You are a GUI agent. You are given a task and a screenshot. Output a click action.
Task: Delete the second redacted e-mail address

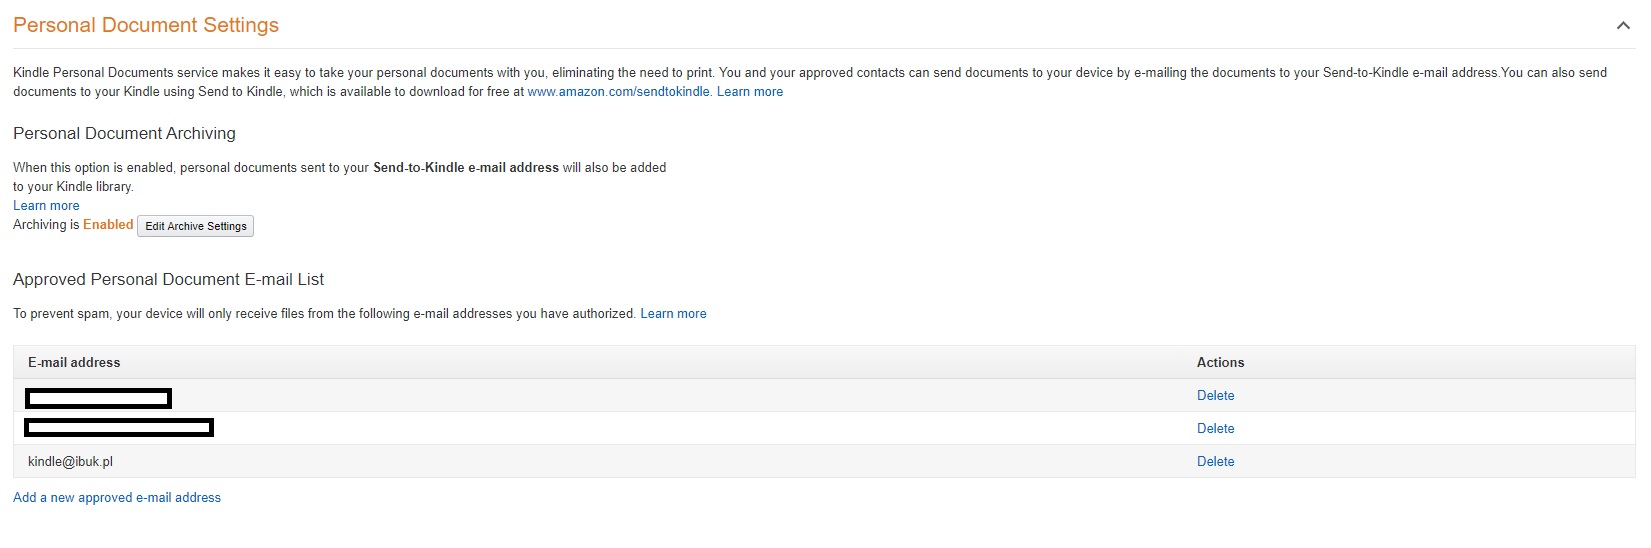pyautogui.click(x=1215, y=429)
